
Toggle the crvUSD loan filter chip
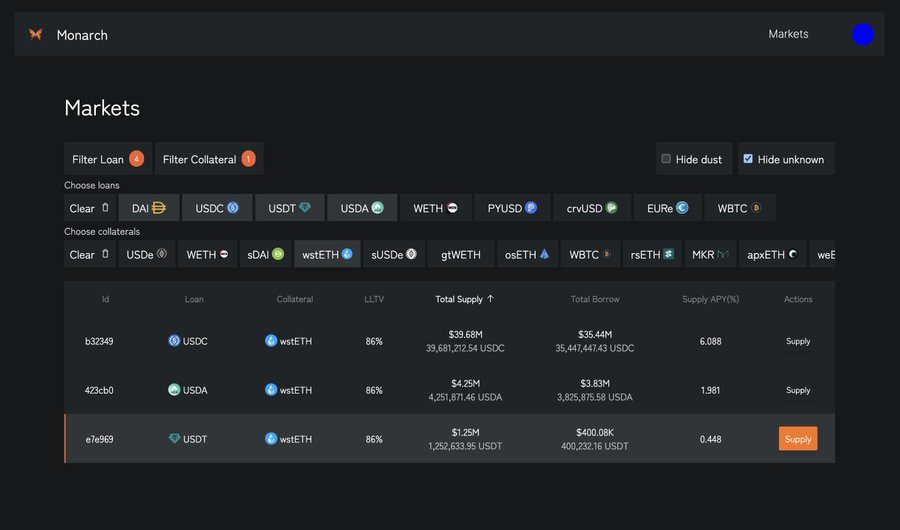point(592,208)
